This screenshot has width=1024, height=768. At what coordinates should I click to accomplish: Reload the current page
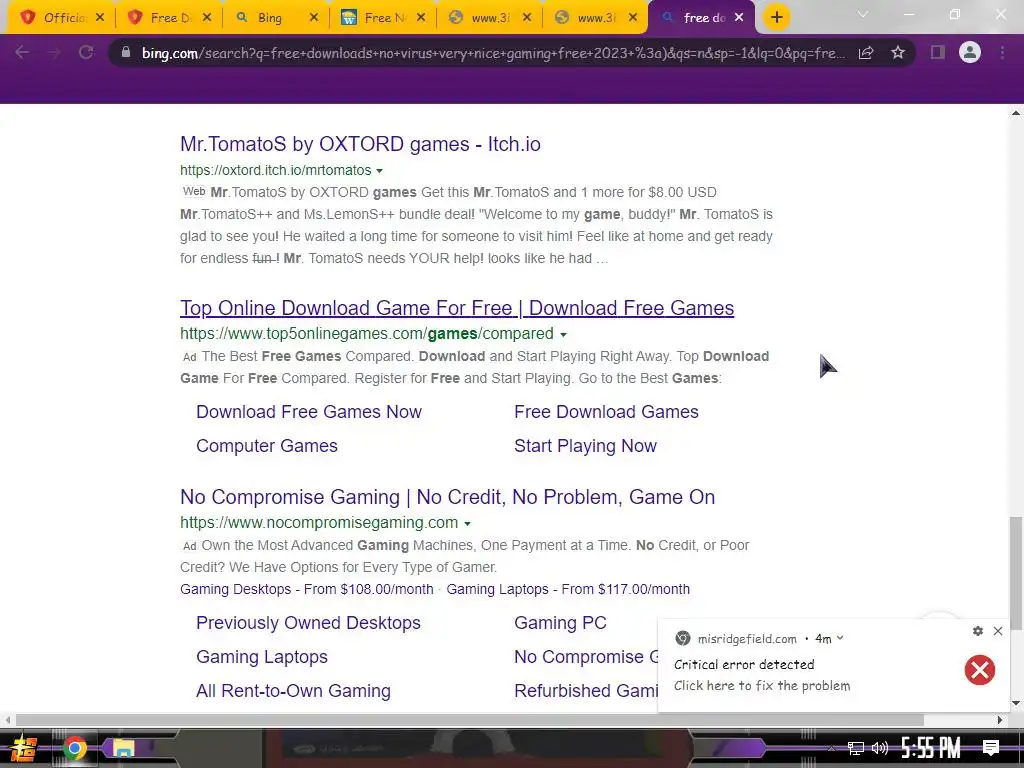(86, 52)
